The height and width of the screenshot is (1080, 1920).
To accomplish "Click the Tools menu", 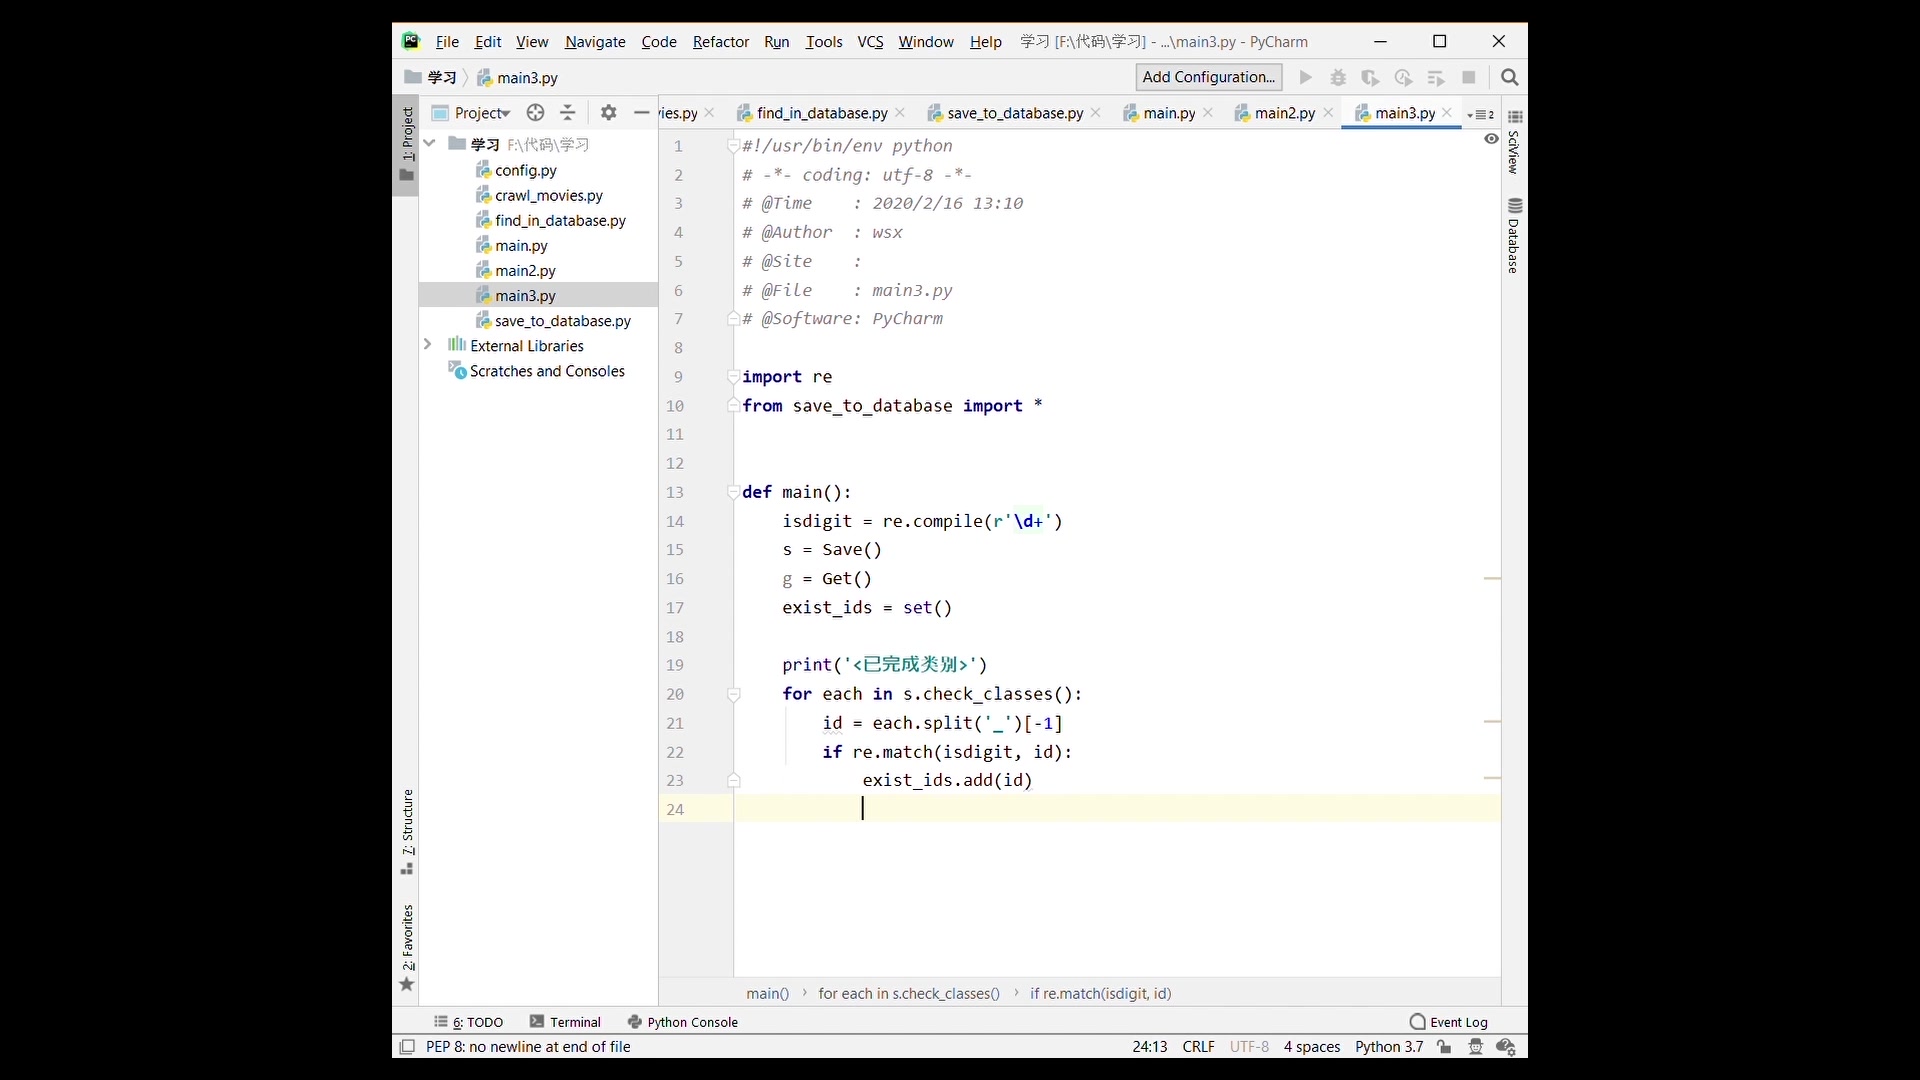I will (824, 41).
